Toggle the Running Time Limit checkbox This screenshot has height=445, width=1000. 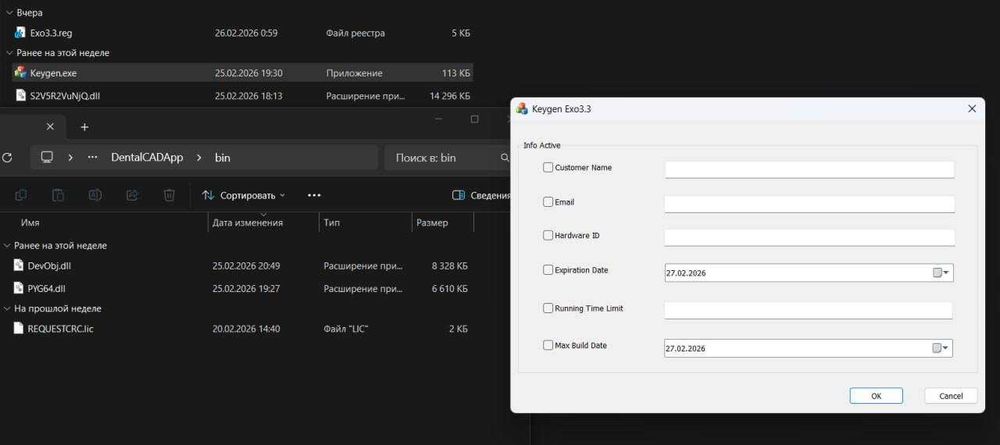click(548, 308)
